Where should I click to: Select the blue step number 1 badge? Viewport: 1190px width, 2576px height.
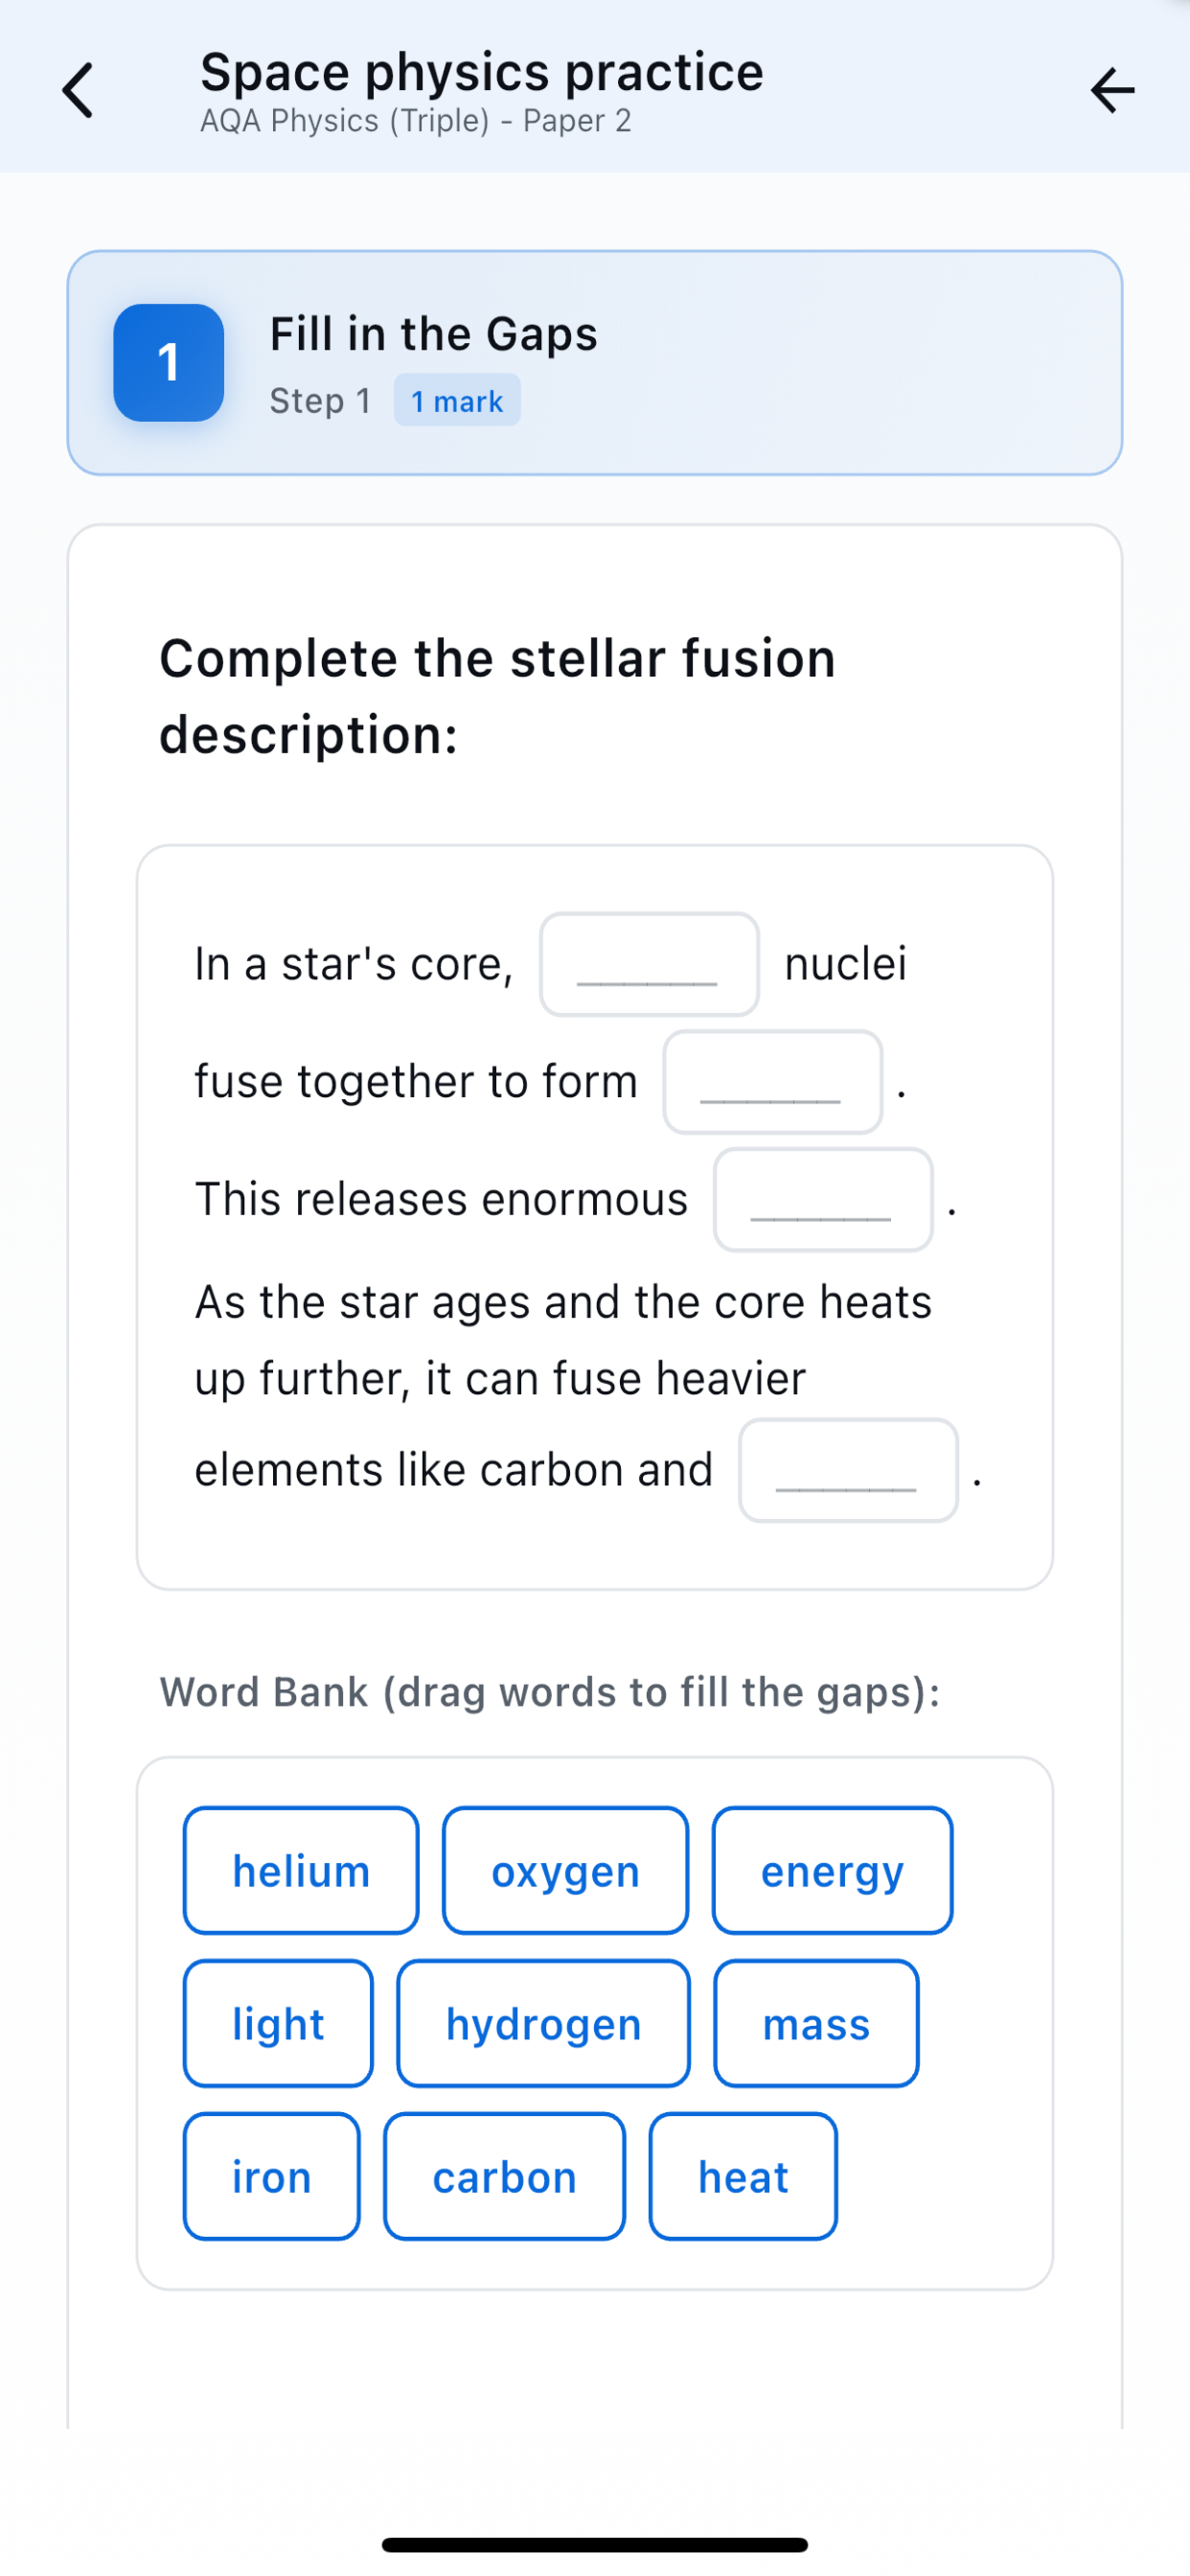(x=168, y=364)
